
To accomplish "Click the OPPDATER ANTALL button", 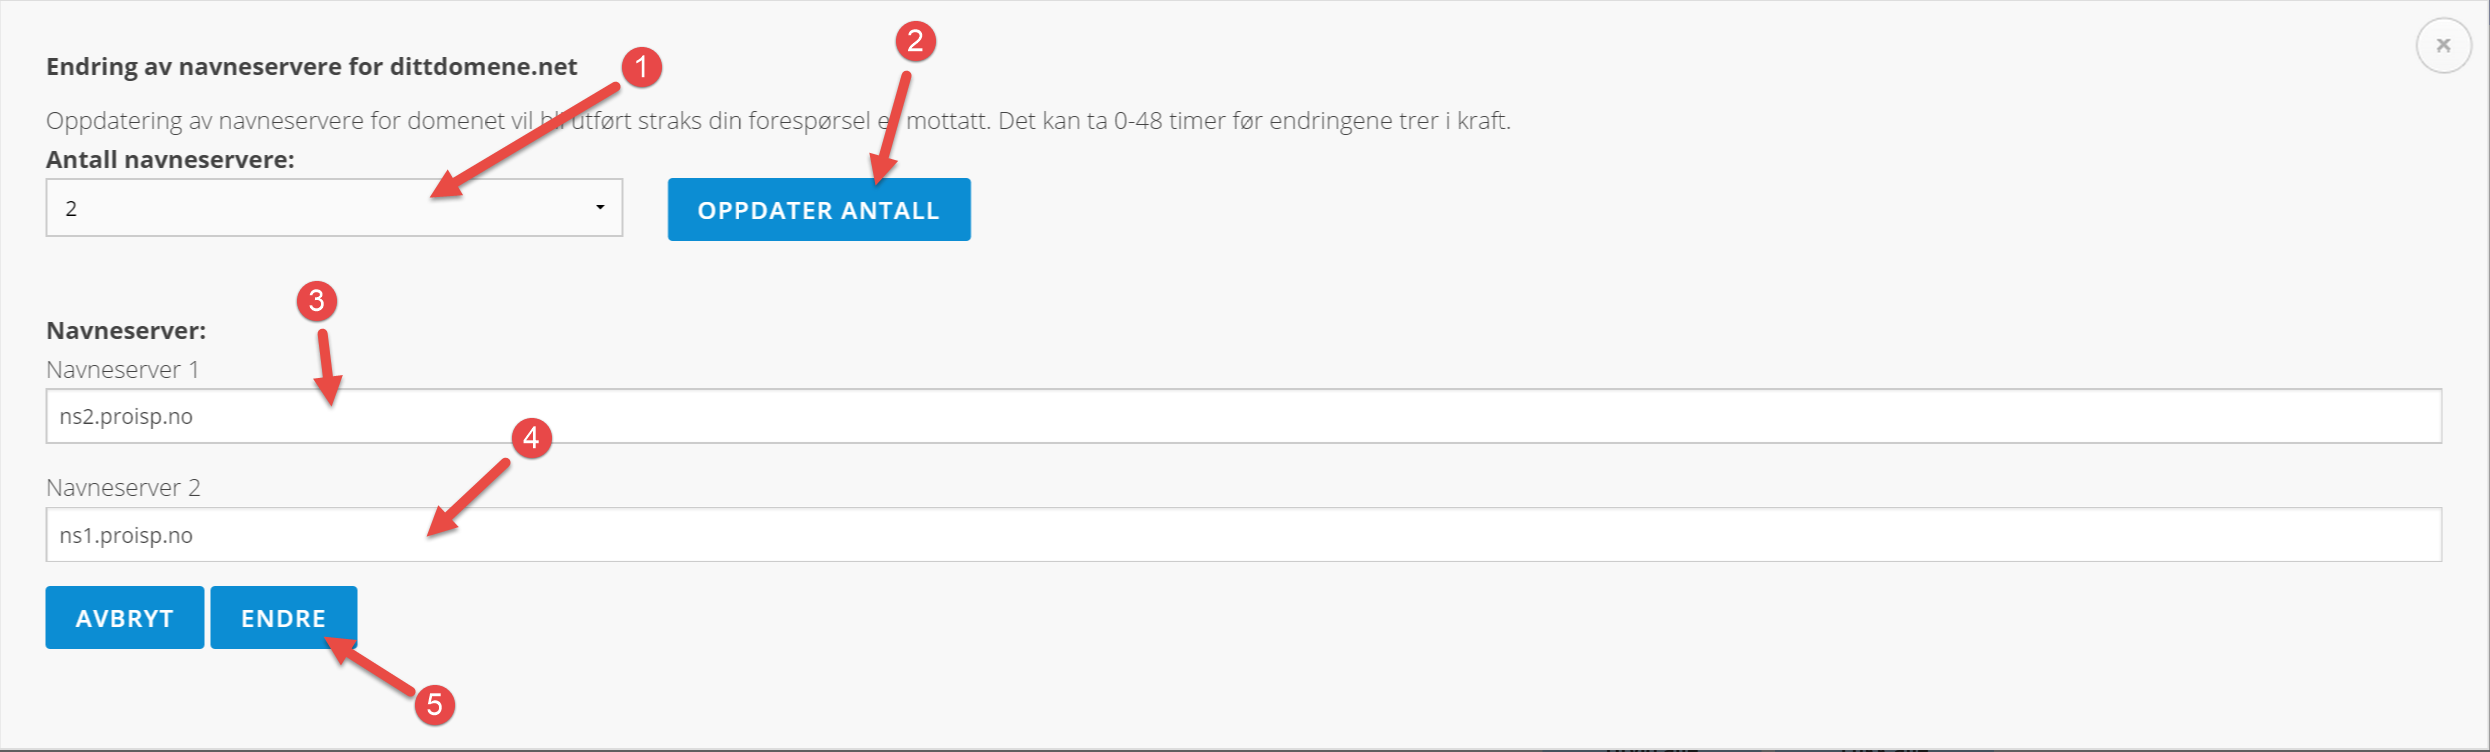I will coord(819,210).
